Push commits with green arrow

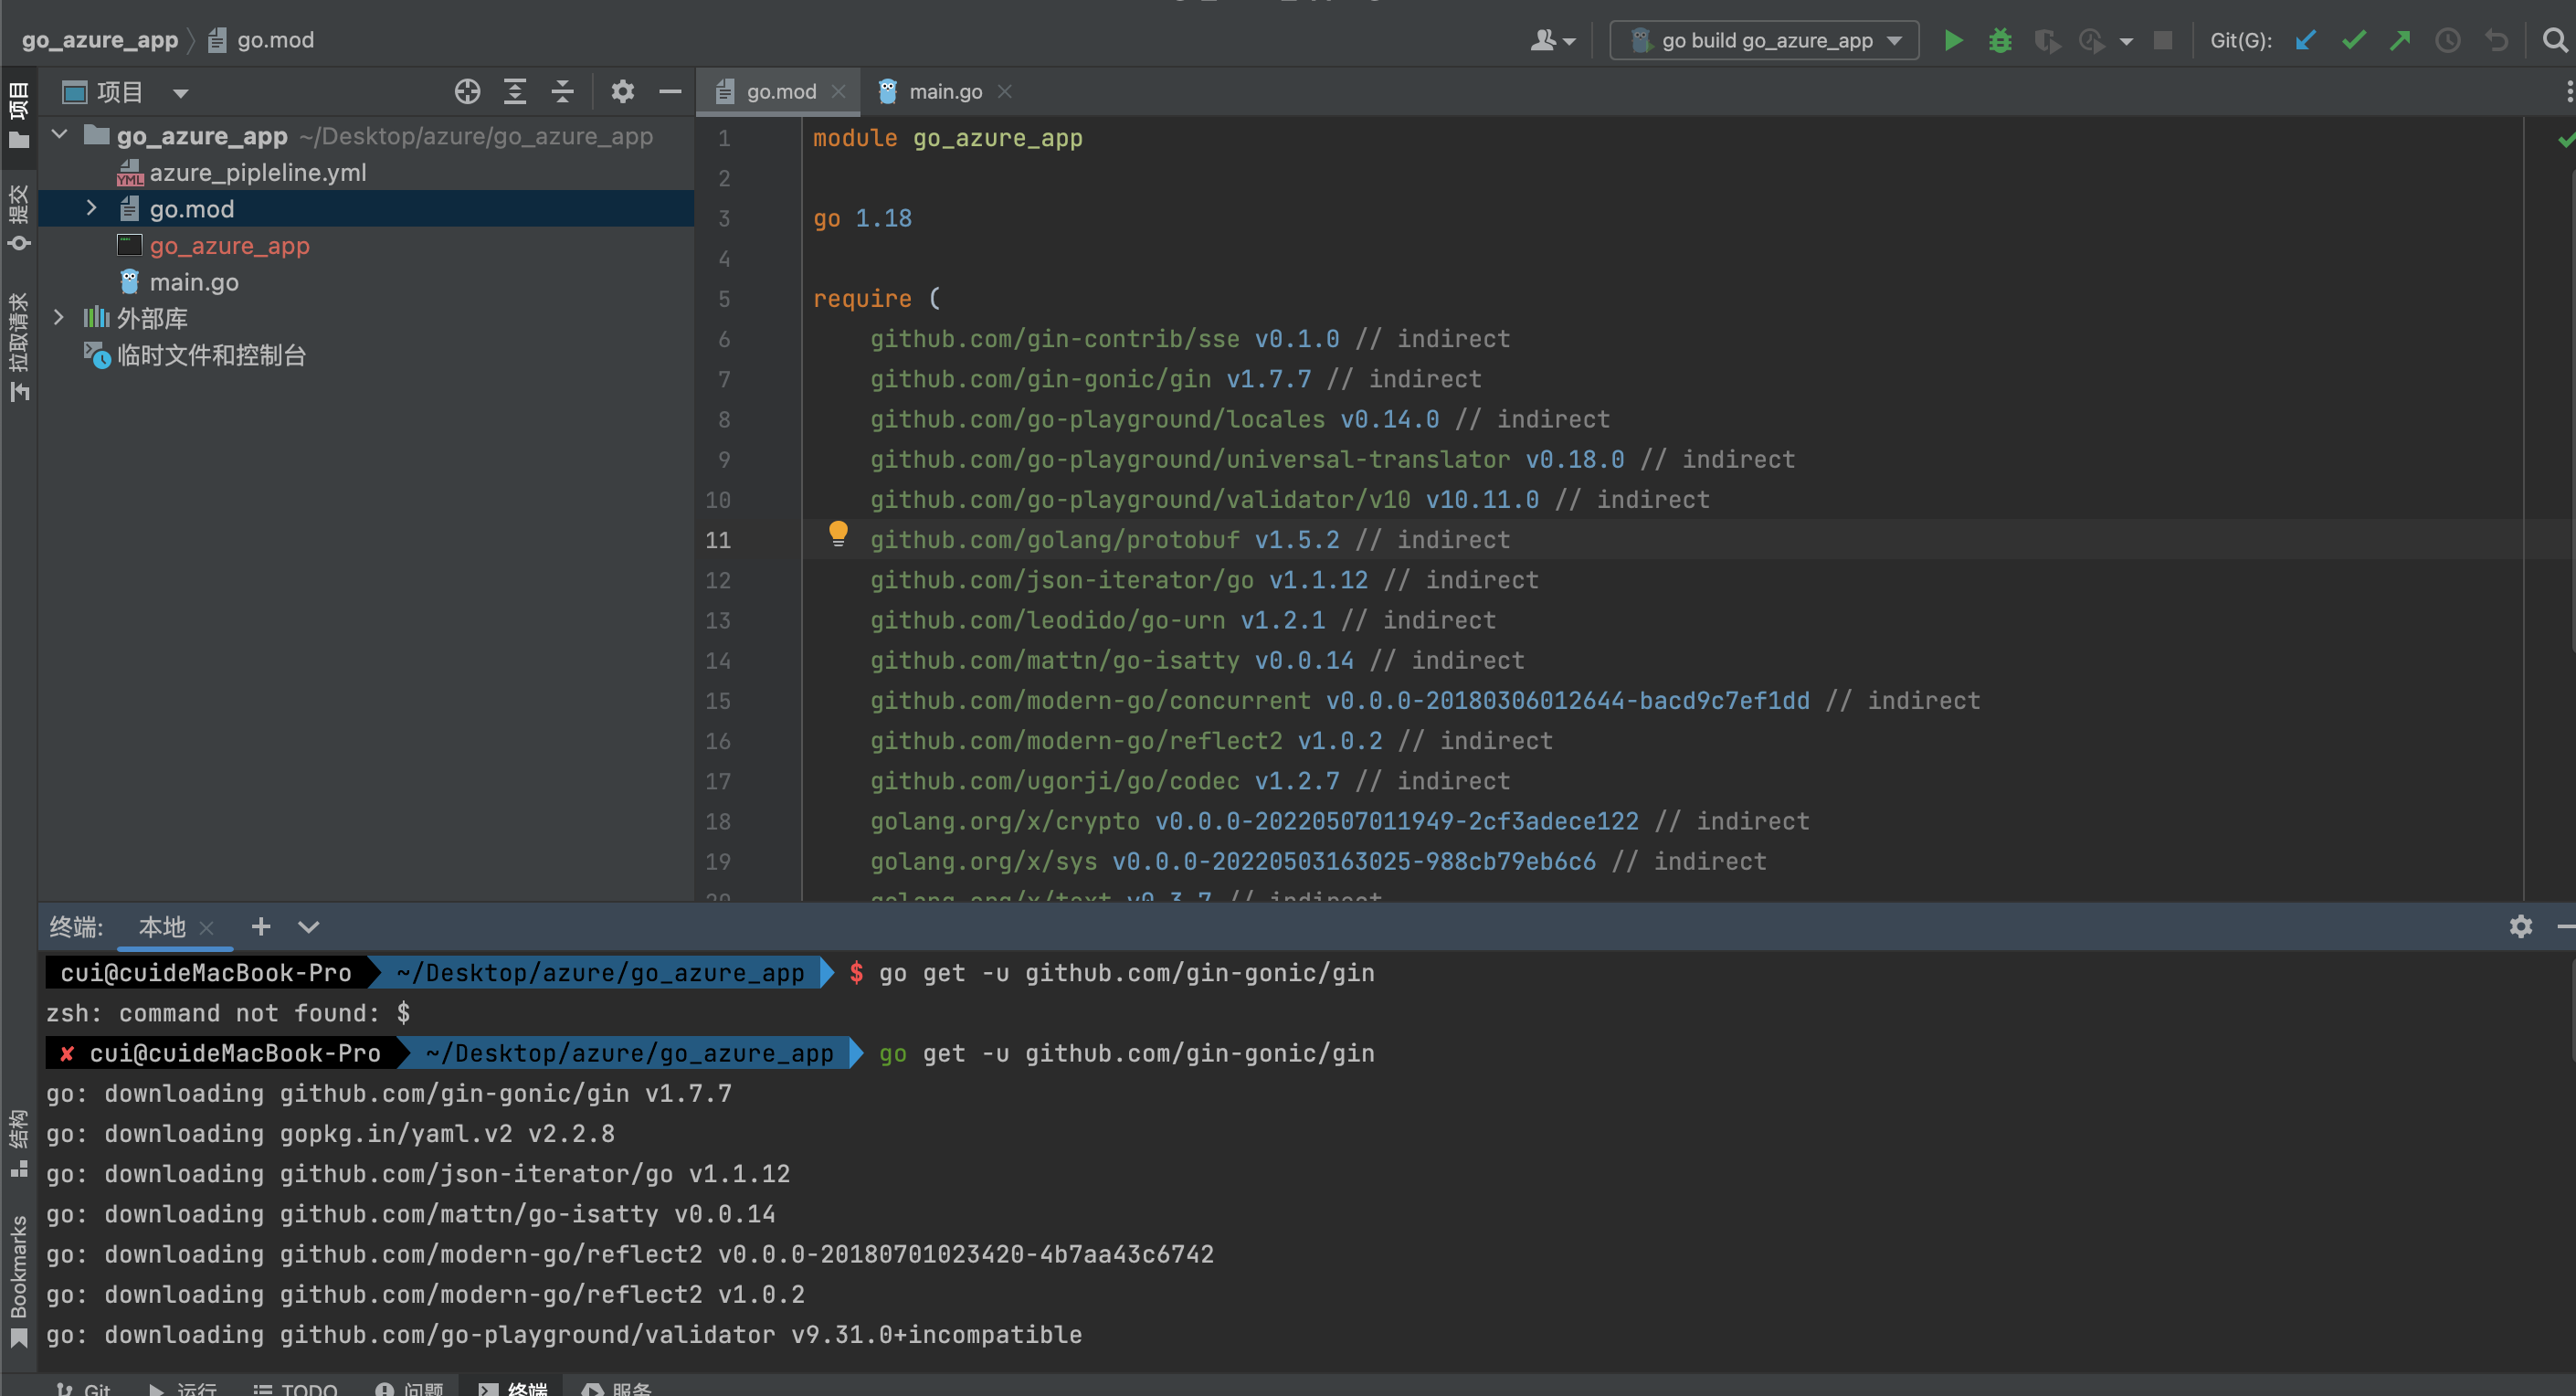tap(2400, 40)
